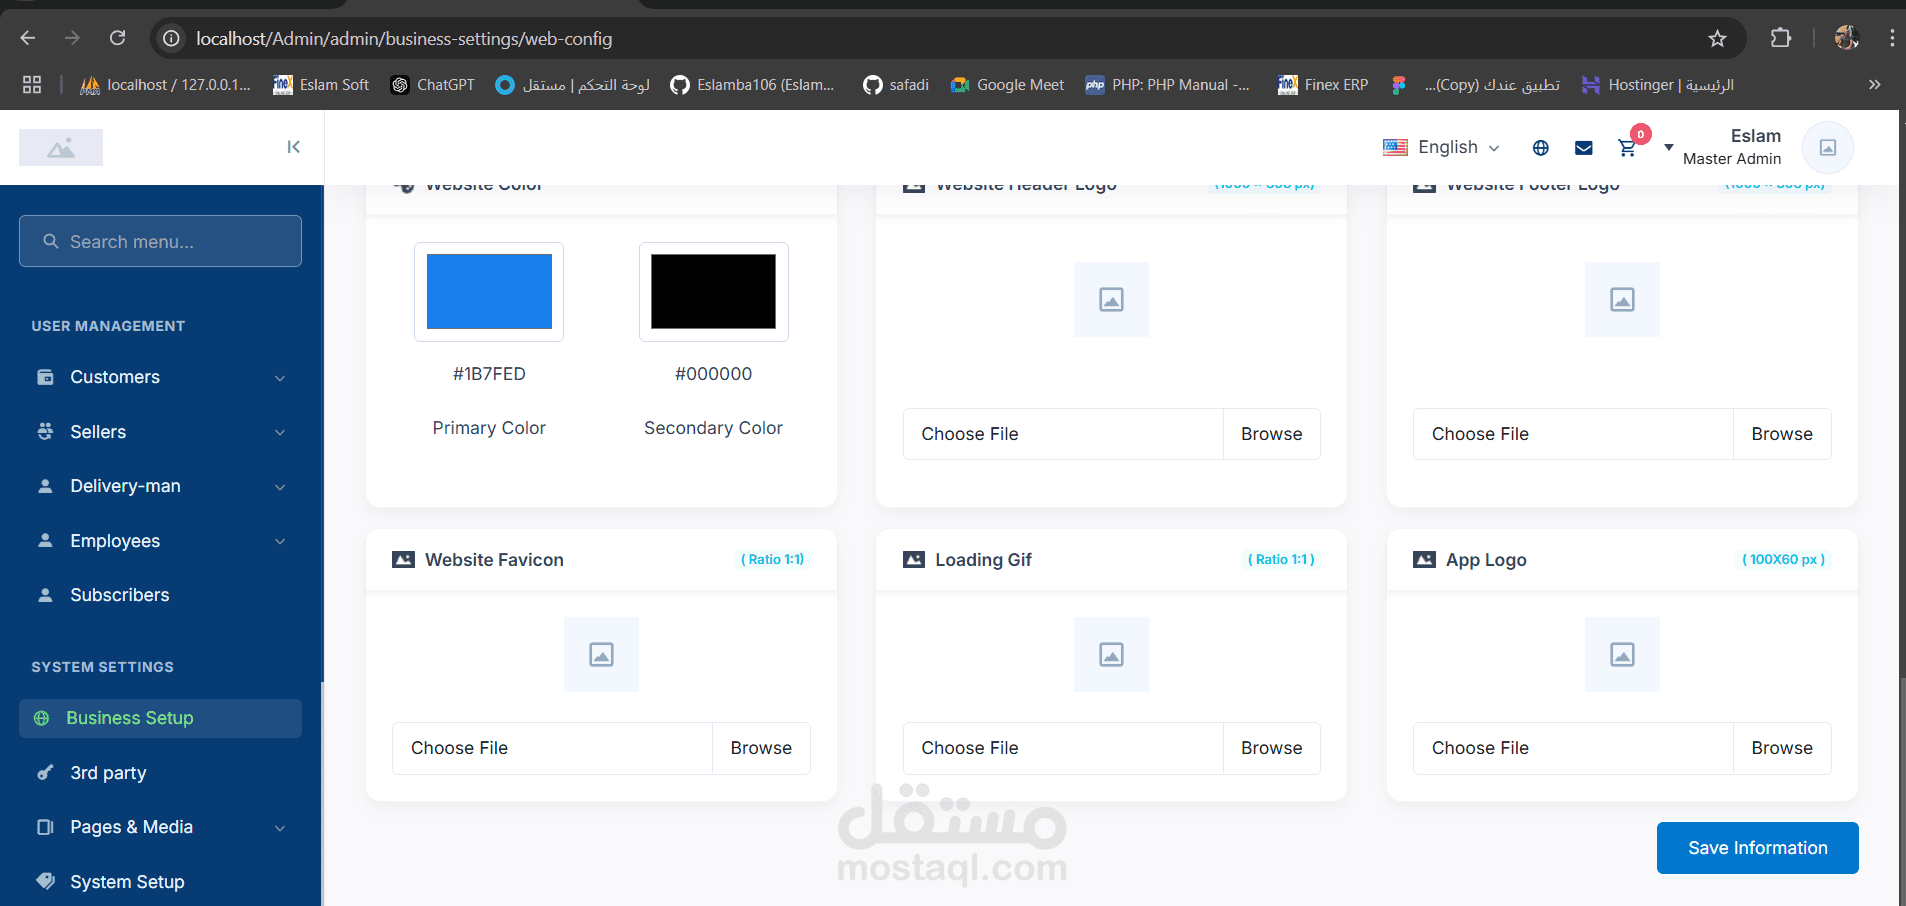Bookmark this page with the star icon
This screenshot has height=906, width=1906.
coord(1717,38)
